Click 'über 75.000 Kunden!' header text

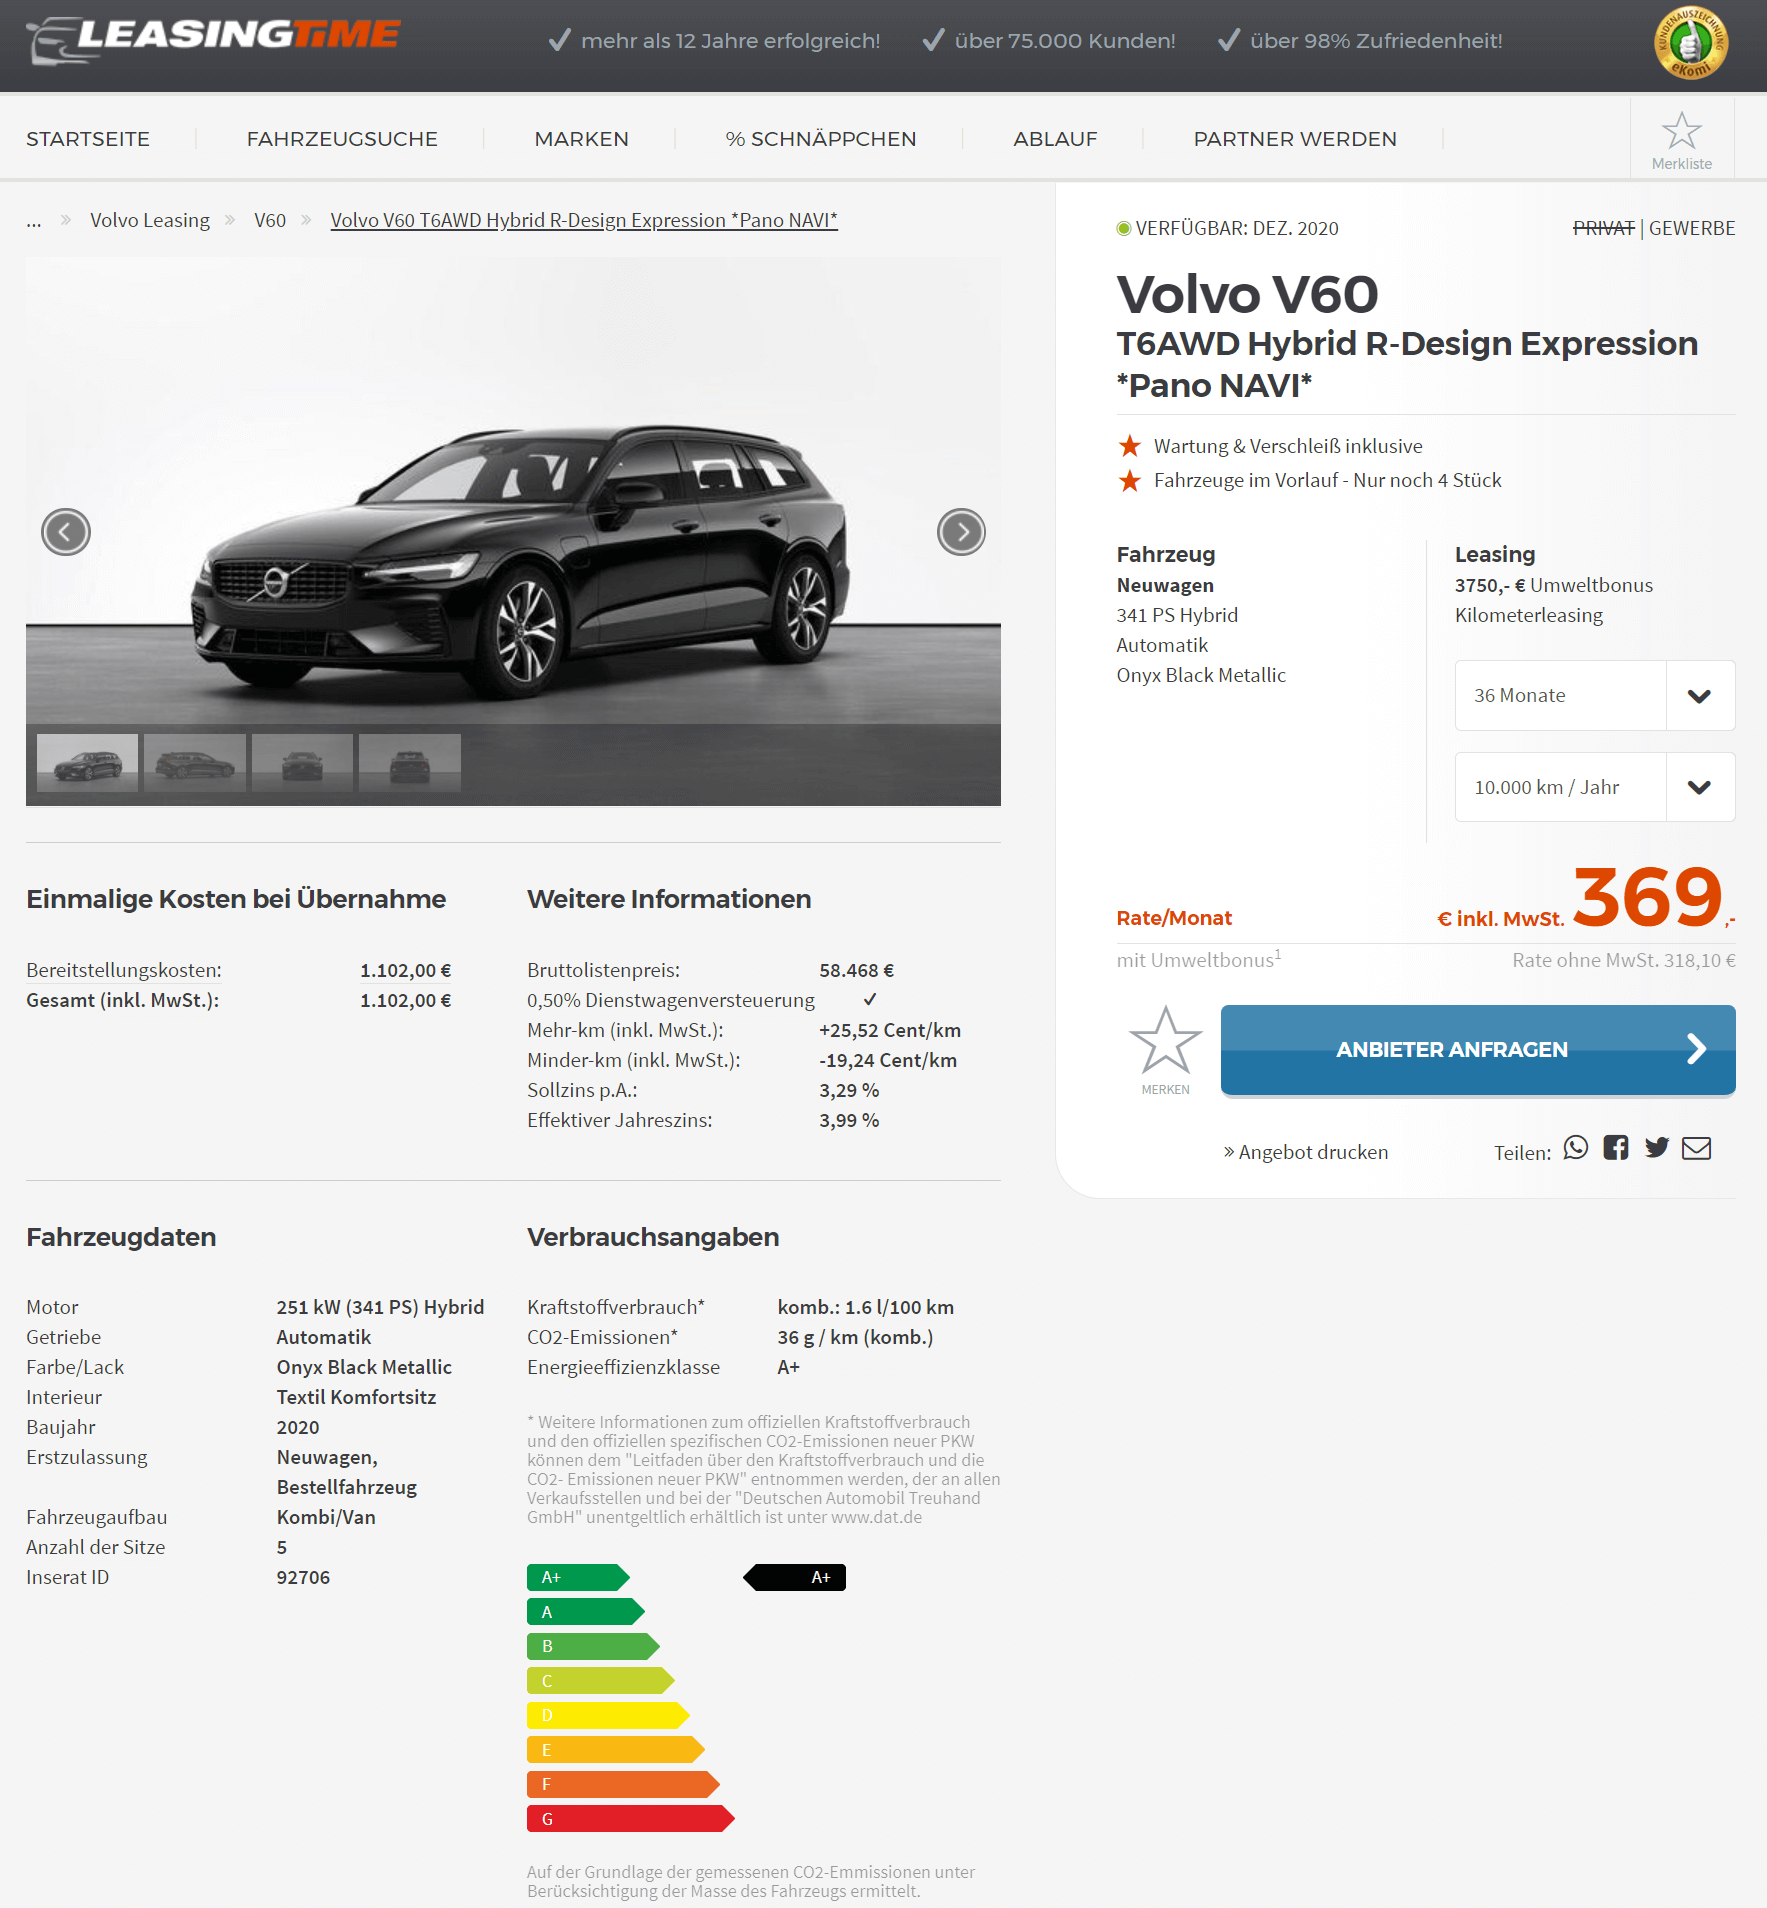(x=1065, y=41)
